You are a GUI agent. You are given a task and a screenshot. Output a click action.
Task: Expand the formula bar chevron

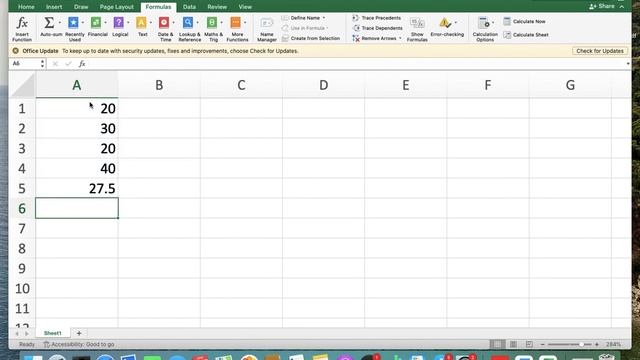point(628,64)
